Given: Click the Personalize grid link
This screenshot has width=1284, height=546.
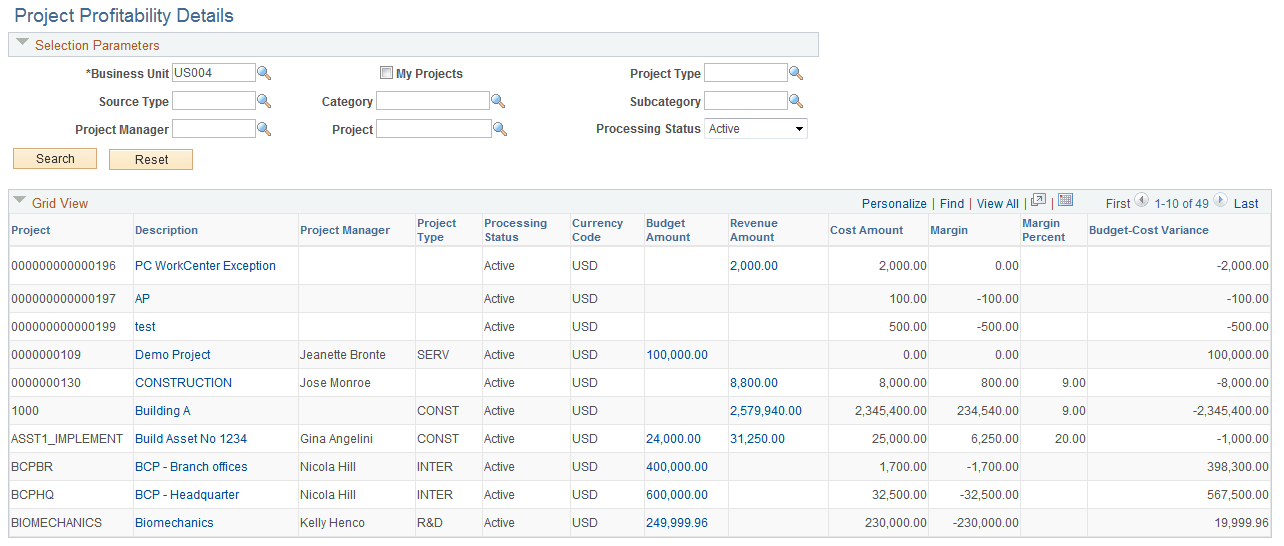Looking at the screenshot, I should [x=894, y=203].
